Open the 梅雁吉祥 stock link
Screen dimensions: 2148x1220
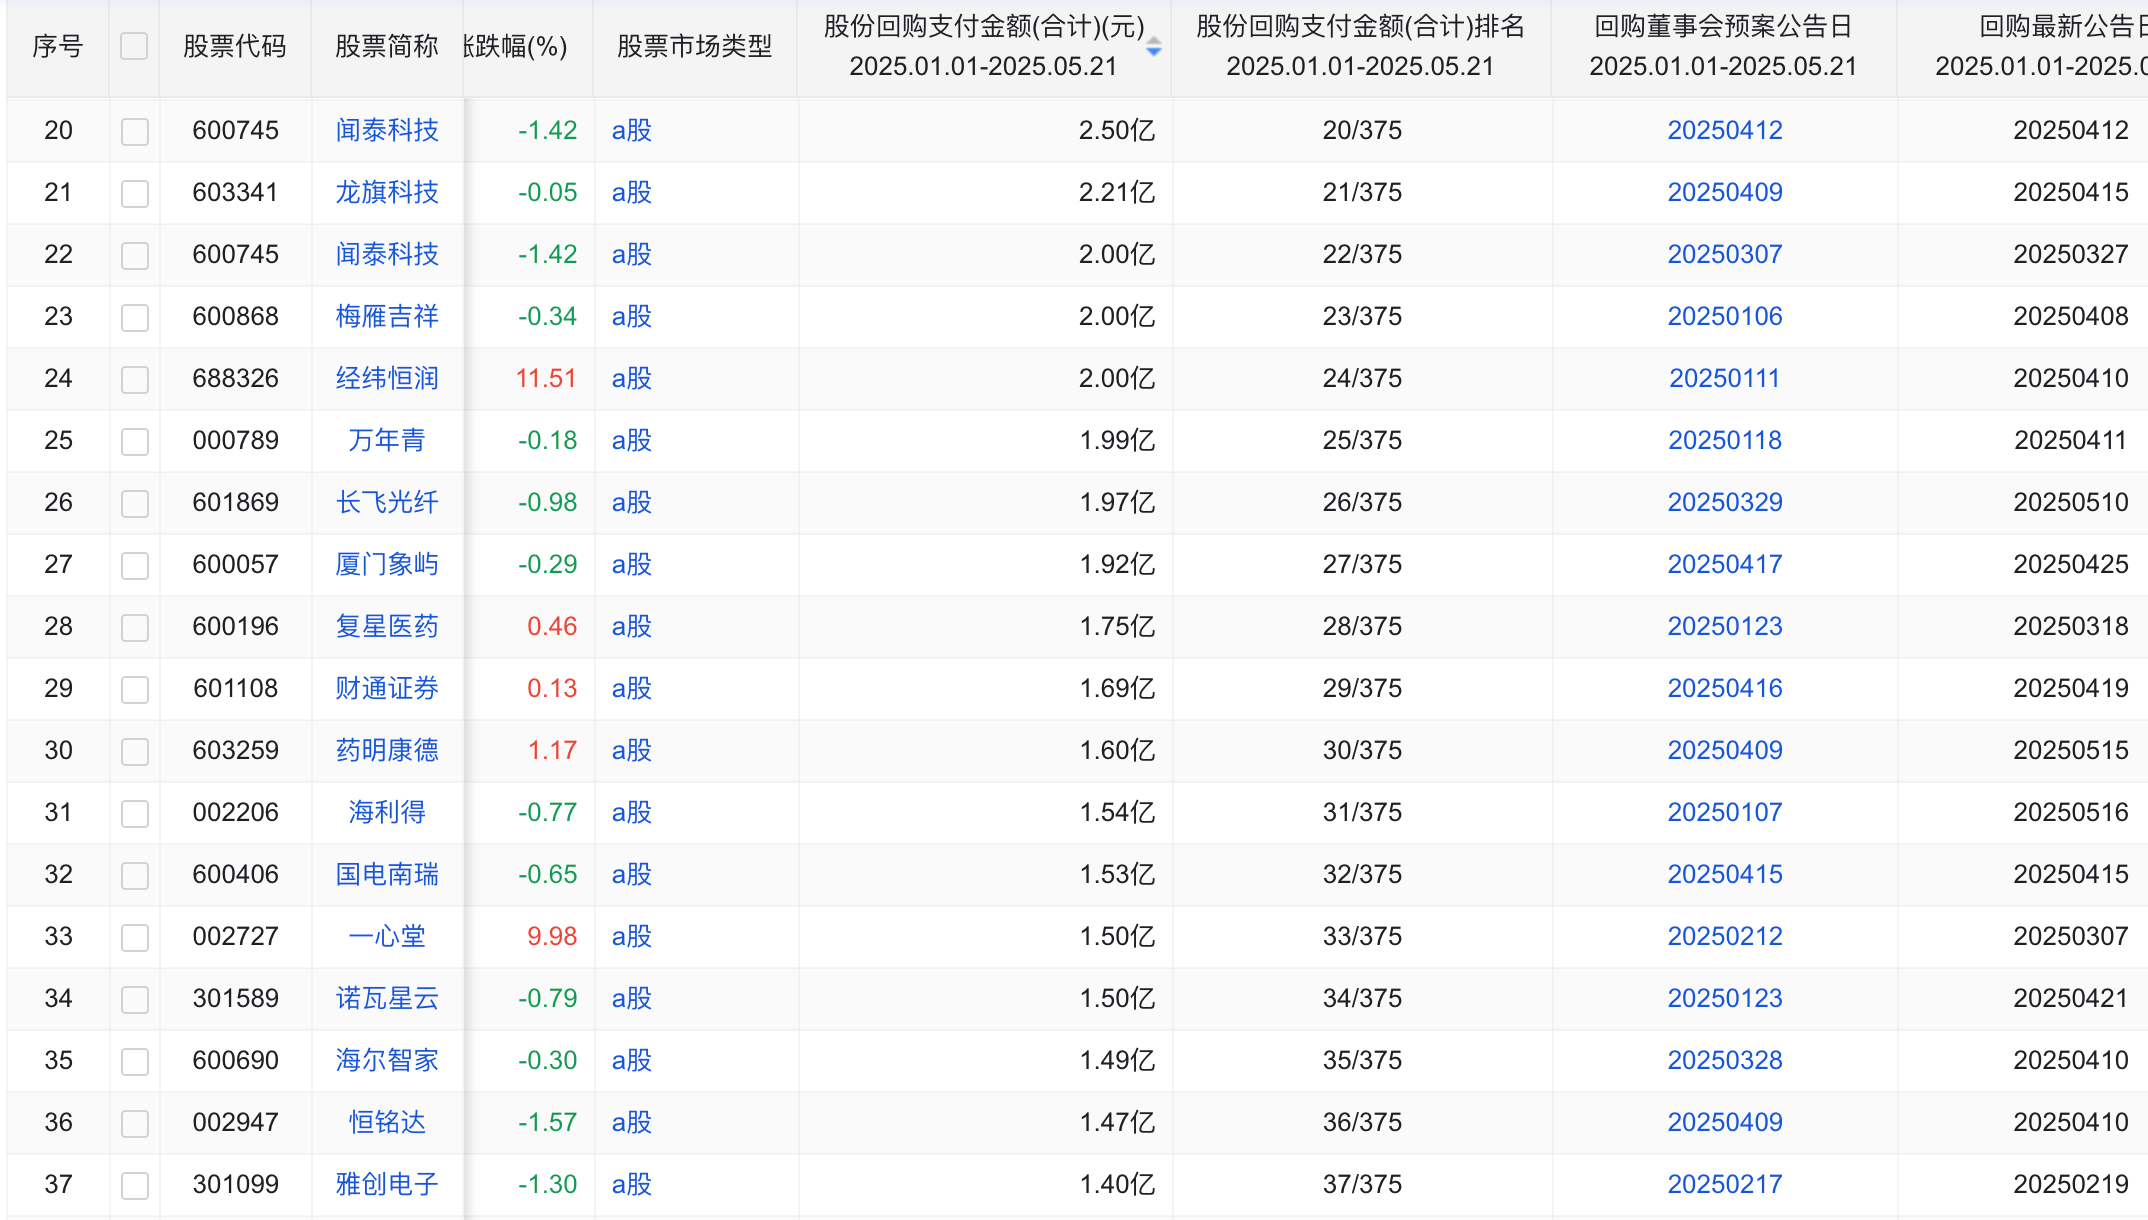(x=387, y=316)
